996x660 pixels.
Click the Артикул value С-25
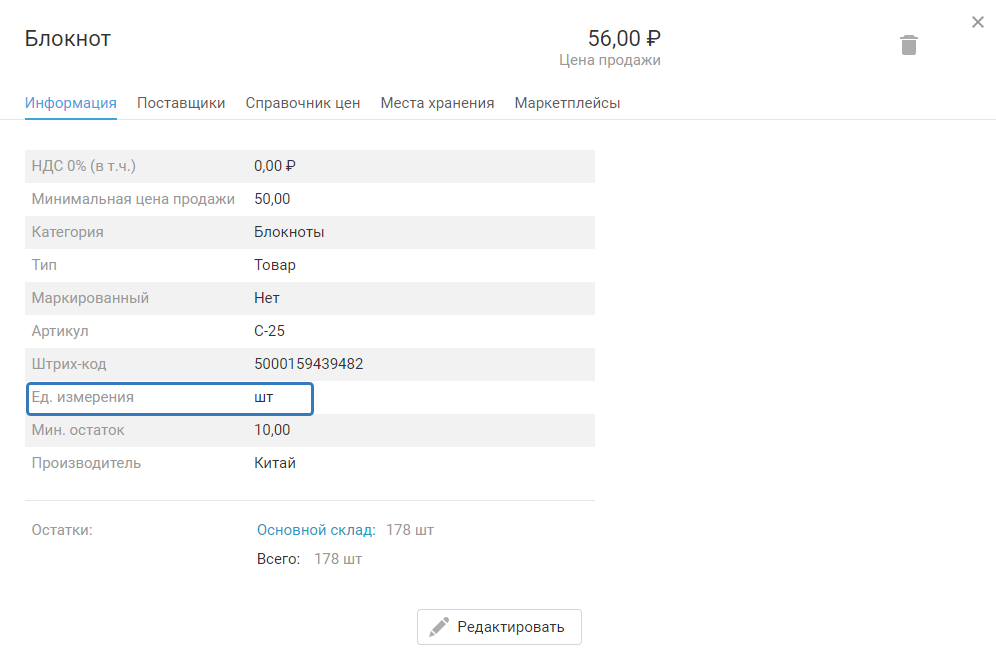pos(270,331)
